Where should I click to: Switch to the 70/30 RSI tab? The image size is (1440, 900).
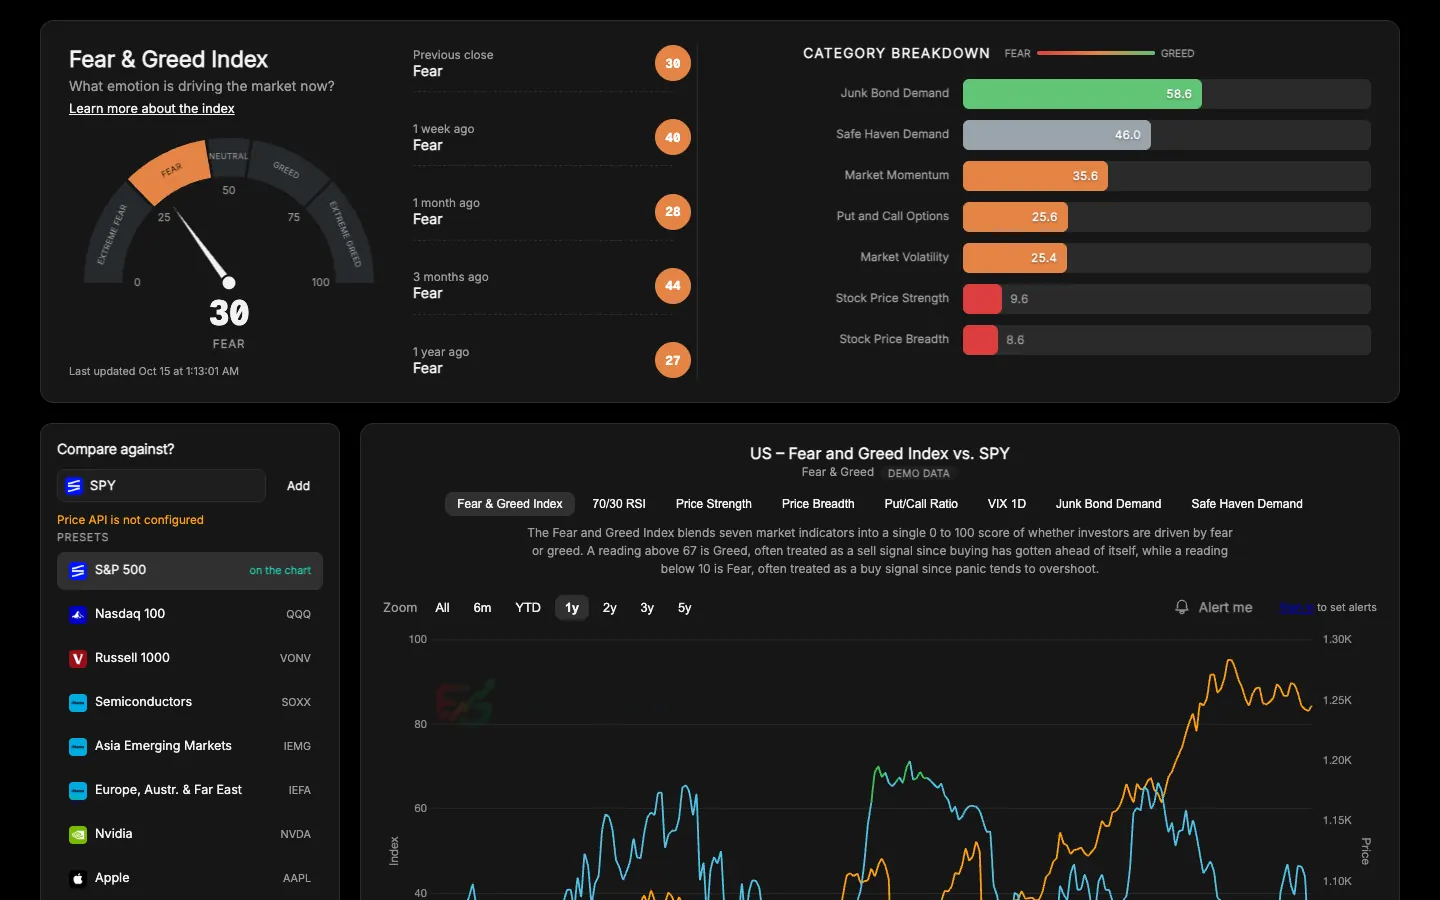pyautogui.click(x=619, y=504)
